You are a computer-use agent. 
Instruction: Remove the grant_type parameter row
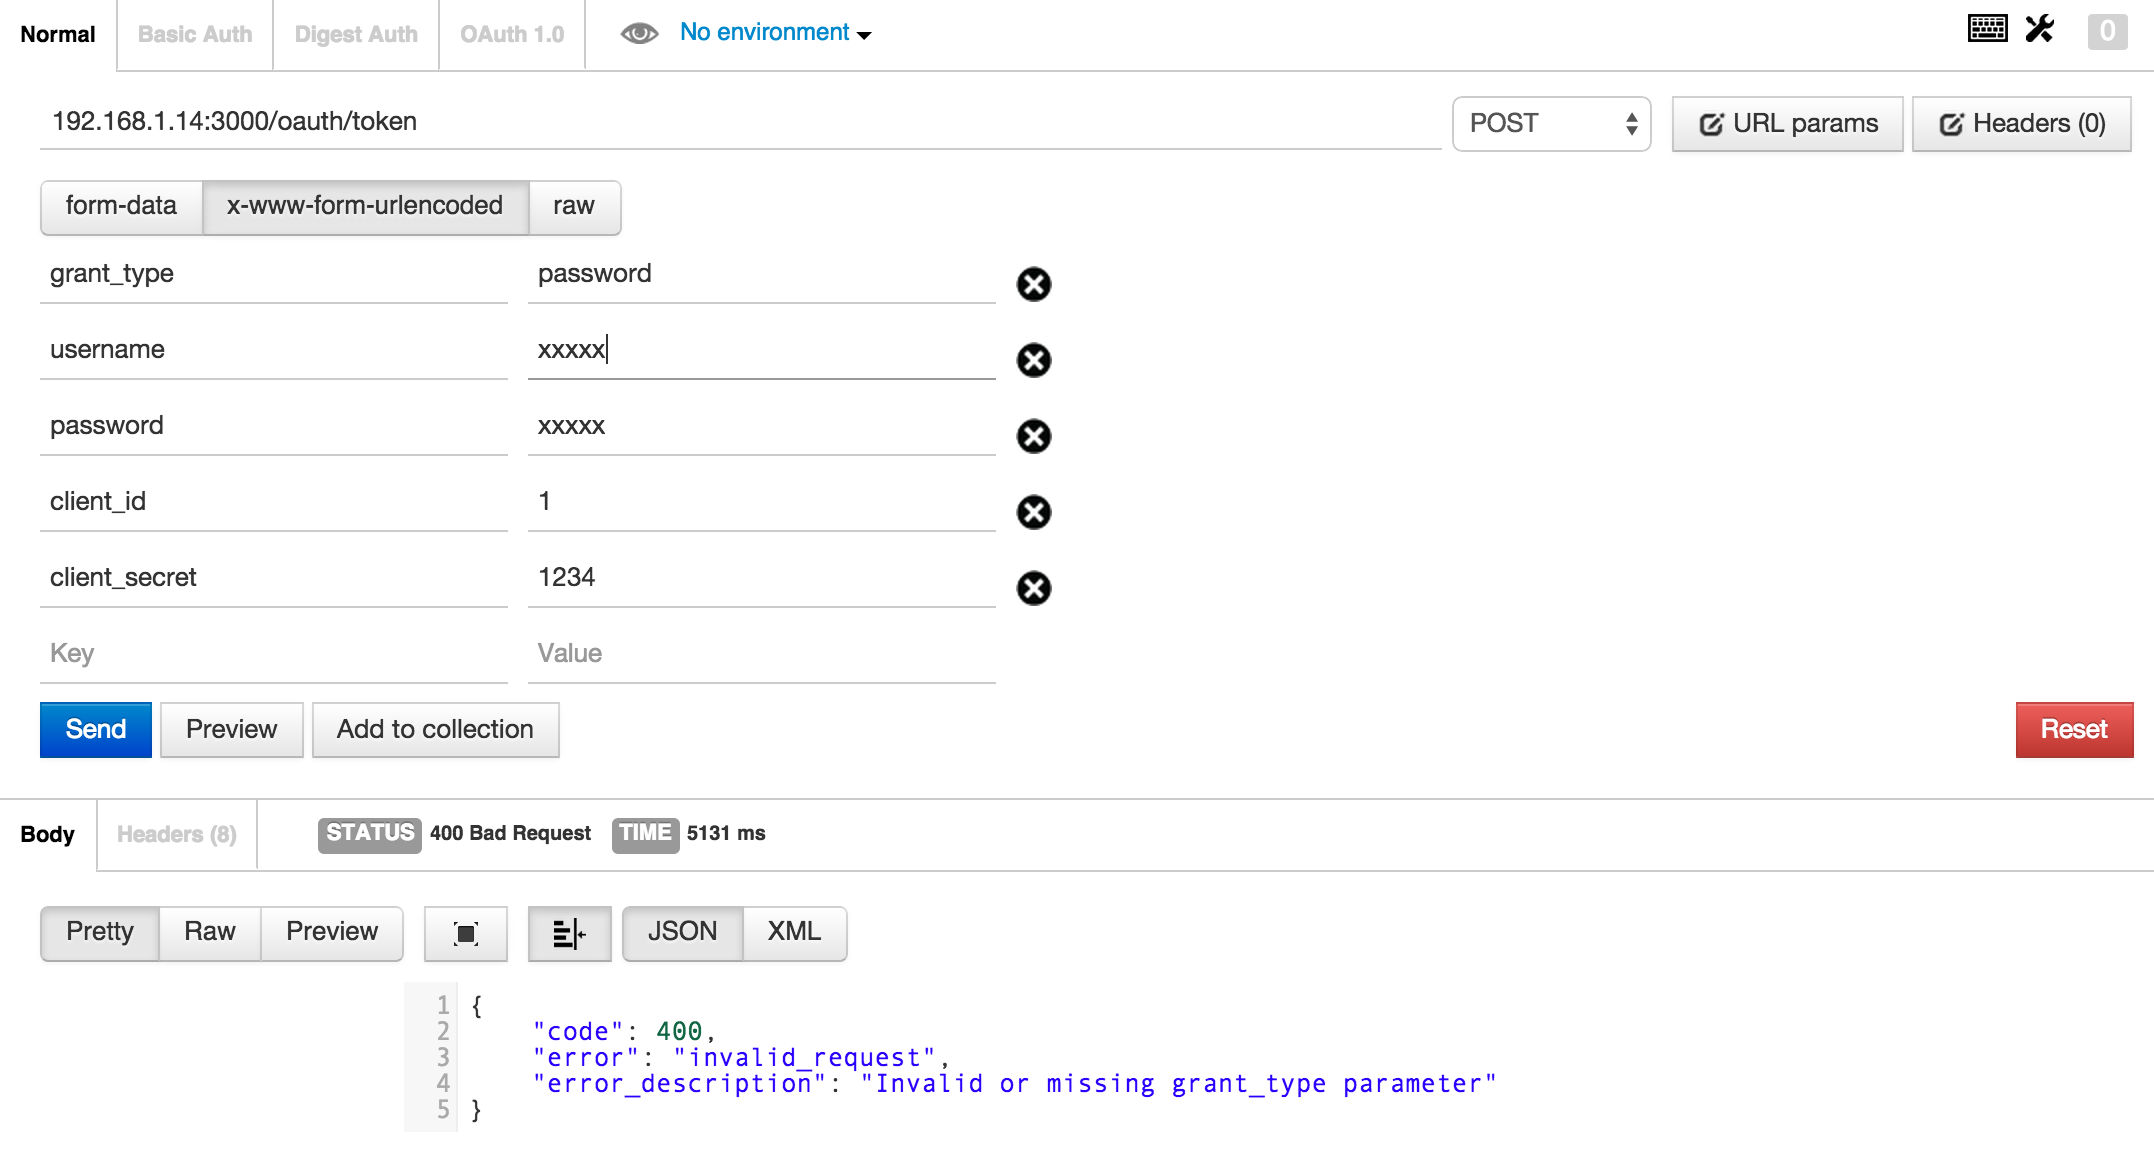coord(1034,285)
